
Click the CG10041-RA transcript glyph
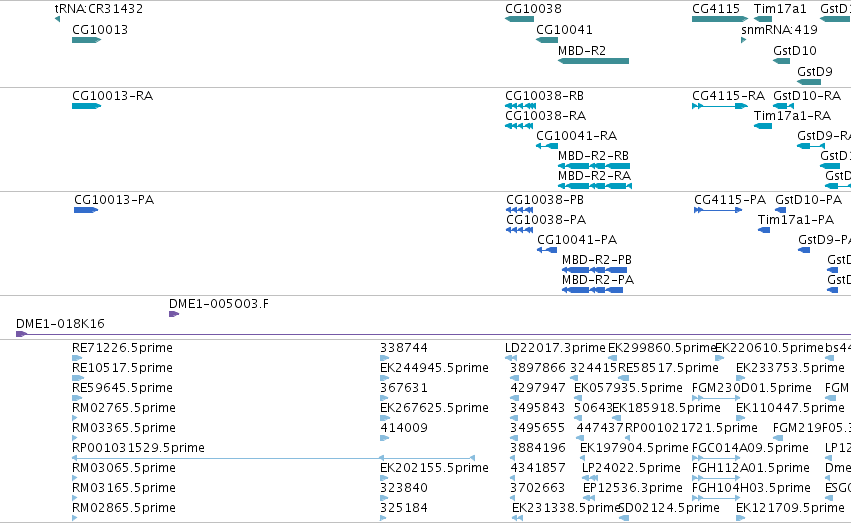pyautogui.click(x=547, y=146)
